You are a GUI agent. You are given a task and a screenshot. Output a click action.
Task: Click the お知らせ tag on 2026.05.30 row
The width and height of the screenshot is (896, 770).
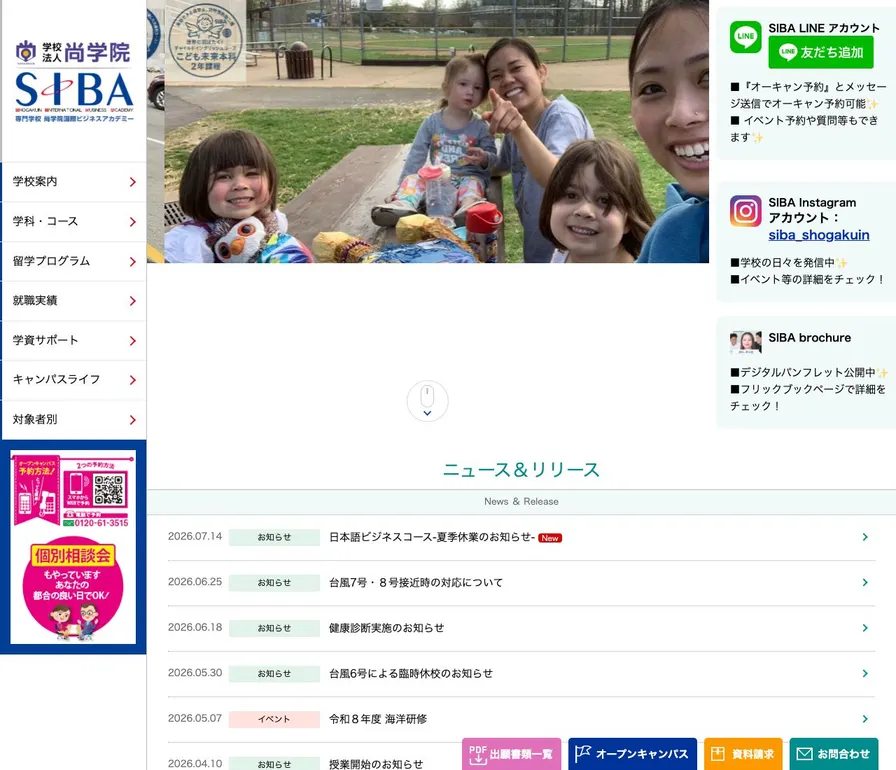click(274, 674)
